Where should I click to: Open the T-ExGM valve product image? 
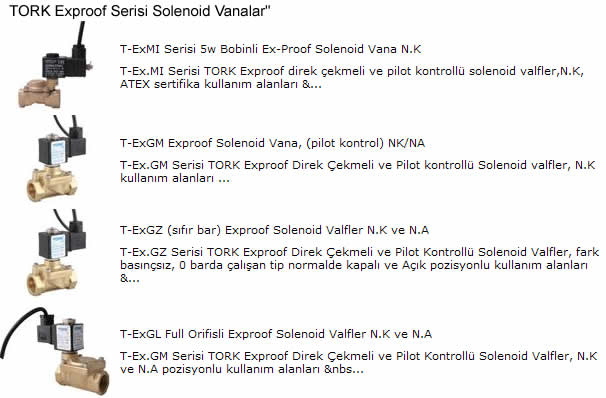coord(56,158)
